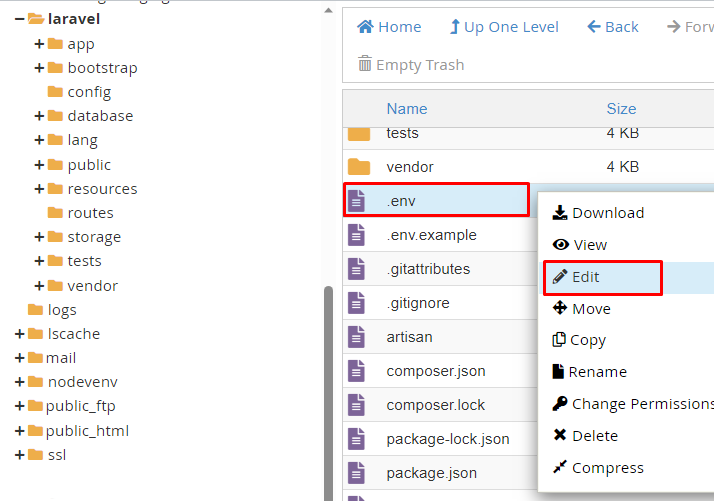
Task: Expand the storage folder node
Action: [x=39, y=237]
